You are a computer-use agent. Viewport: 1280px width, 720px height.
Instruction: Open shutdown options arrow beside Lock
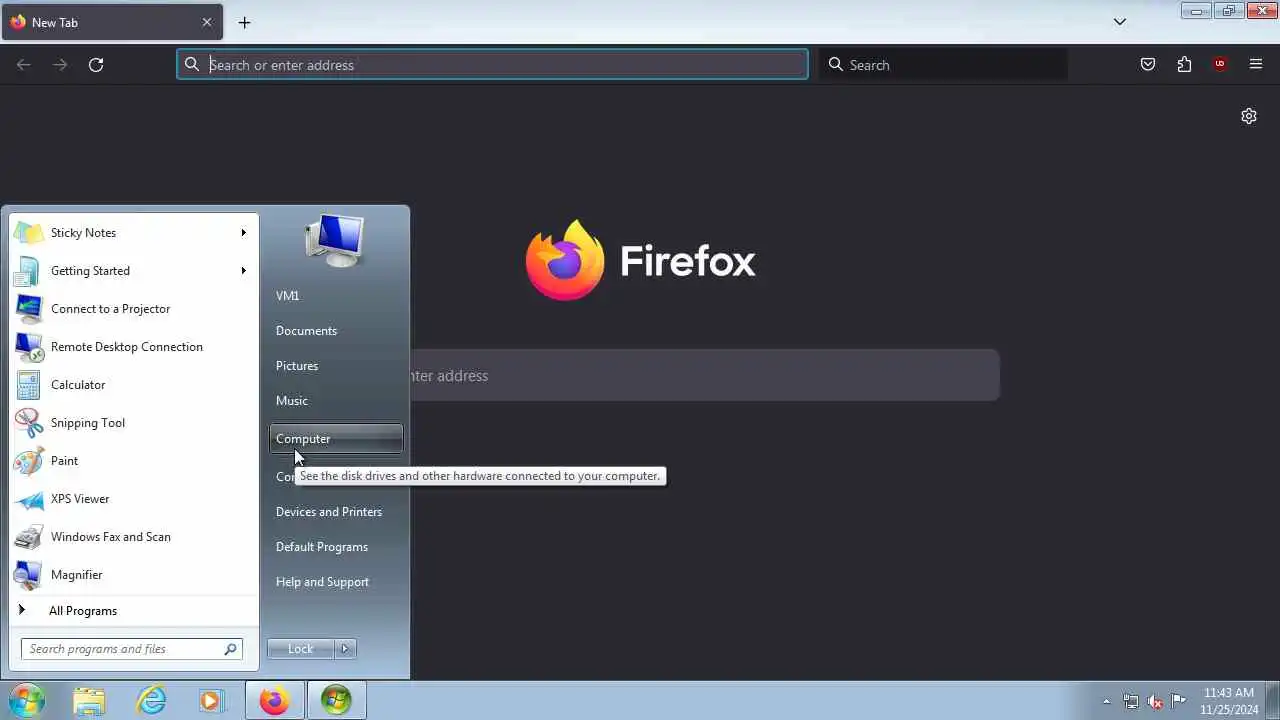coord(345,649)
